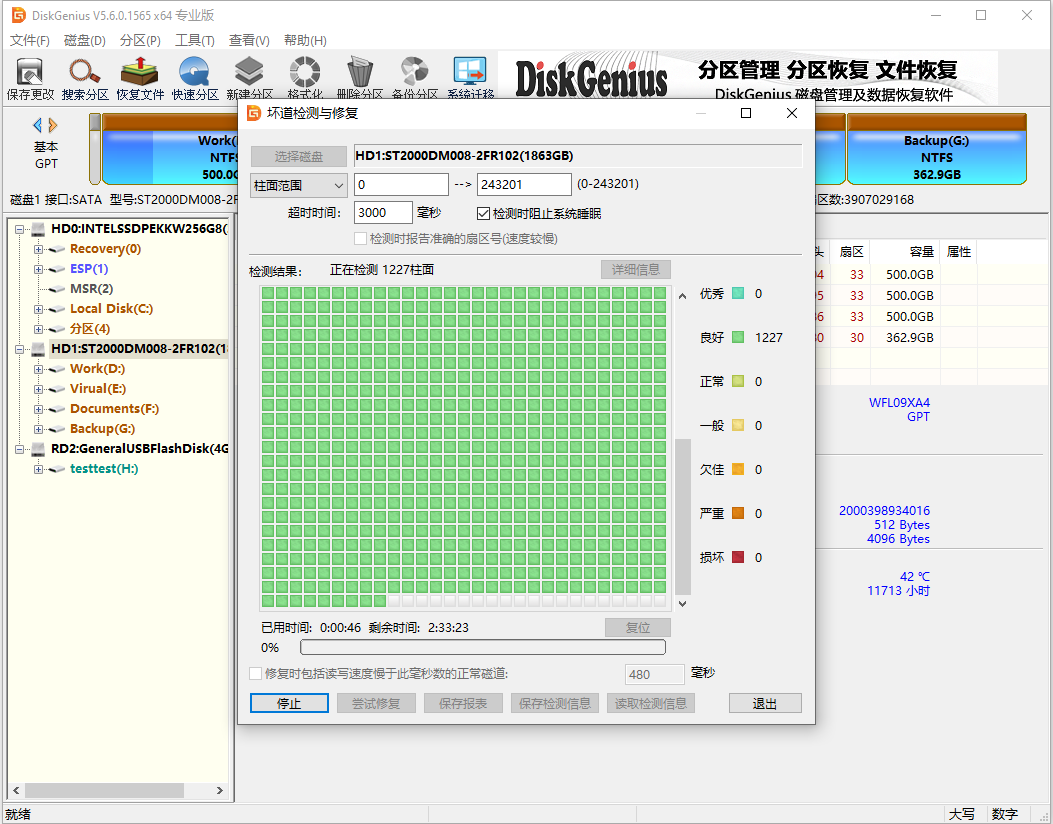
Task: Select MSR(2) in the disk tree
Action: click(91, 289)
